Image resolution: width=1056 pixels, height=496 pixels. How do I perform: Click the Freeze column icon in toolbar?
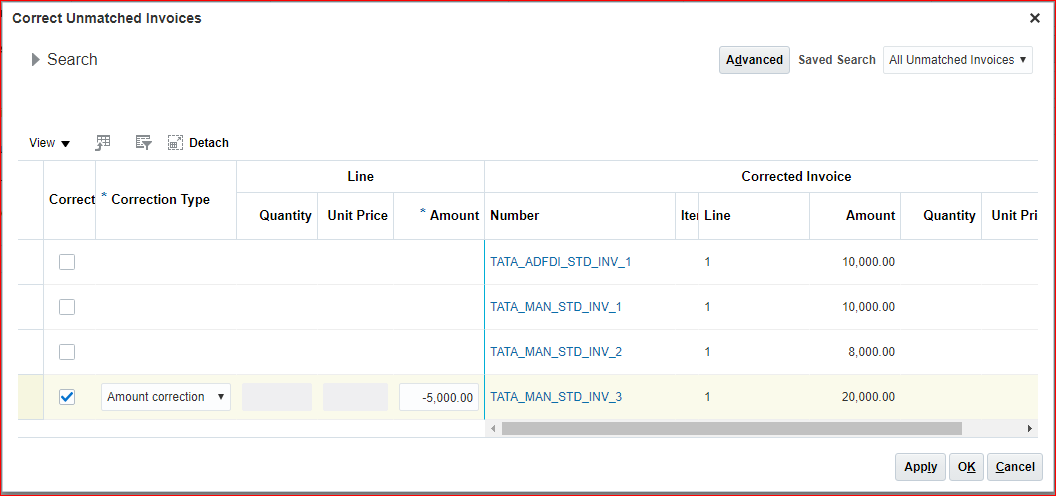[103, 143]
